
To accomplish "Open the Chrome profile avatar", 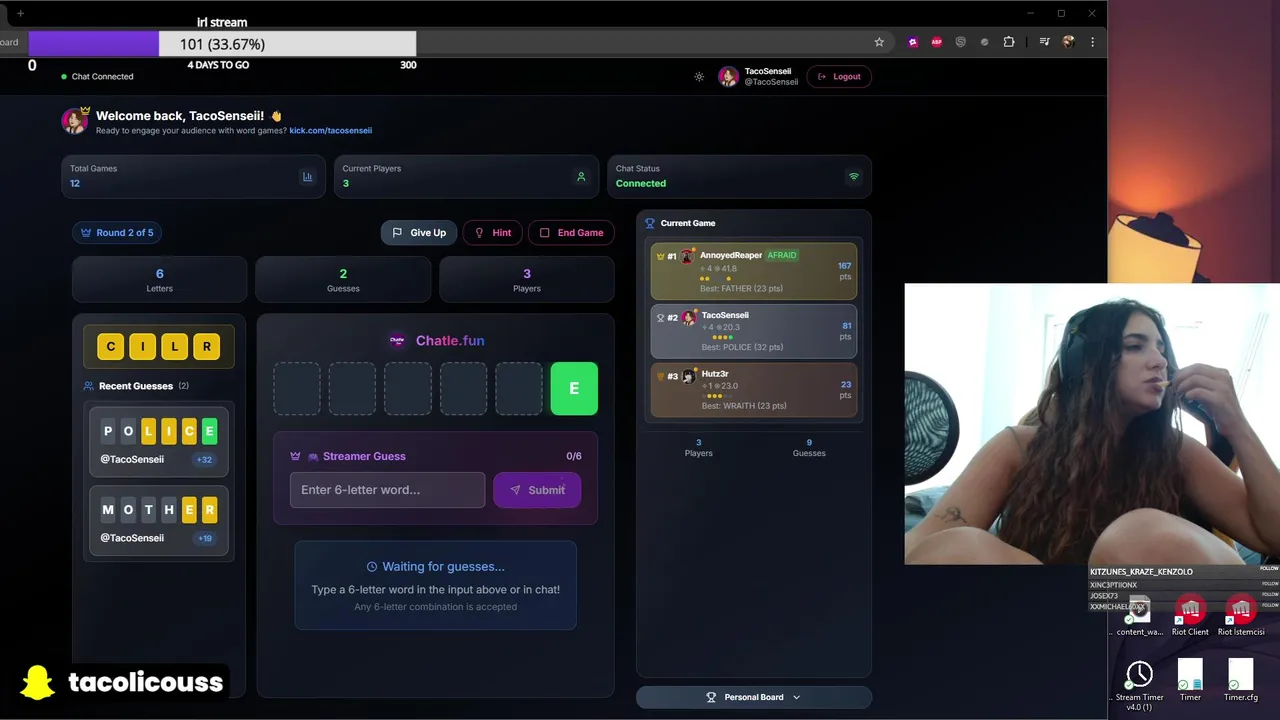I will coord(1068,42).
